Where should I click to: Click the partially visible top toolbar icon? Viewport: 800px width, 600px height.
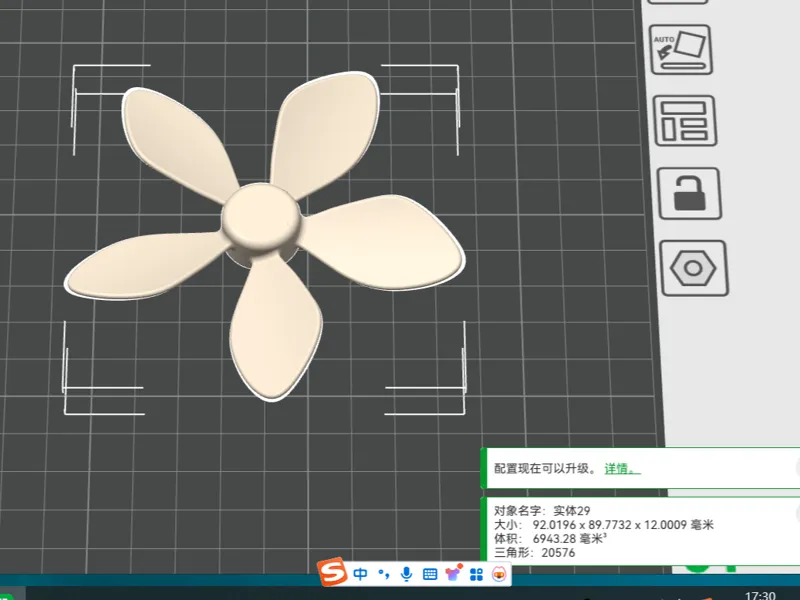678,2
